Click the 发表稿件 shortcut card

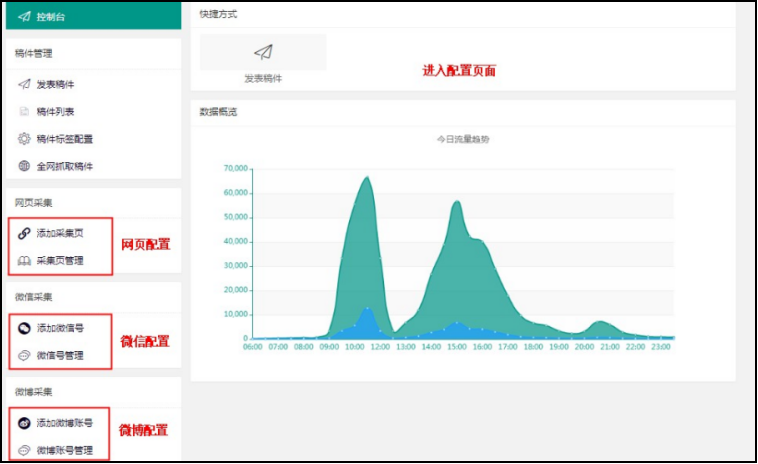263,52
